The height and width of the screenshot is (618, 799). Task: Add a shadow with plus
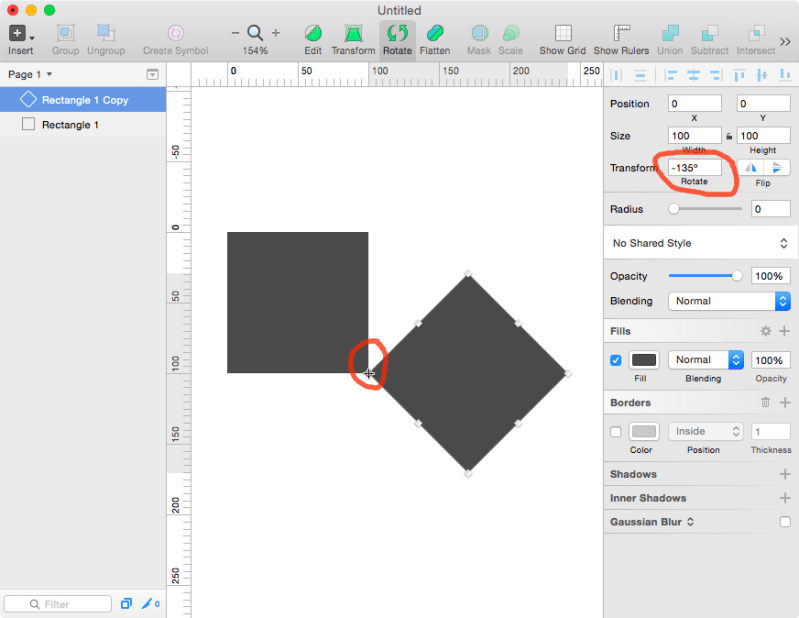pos(785,474)
